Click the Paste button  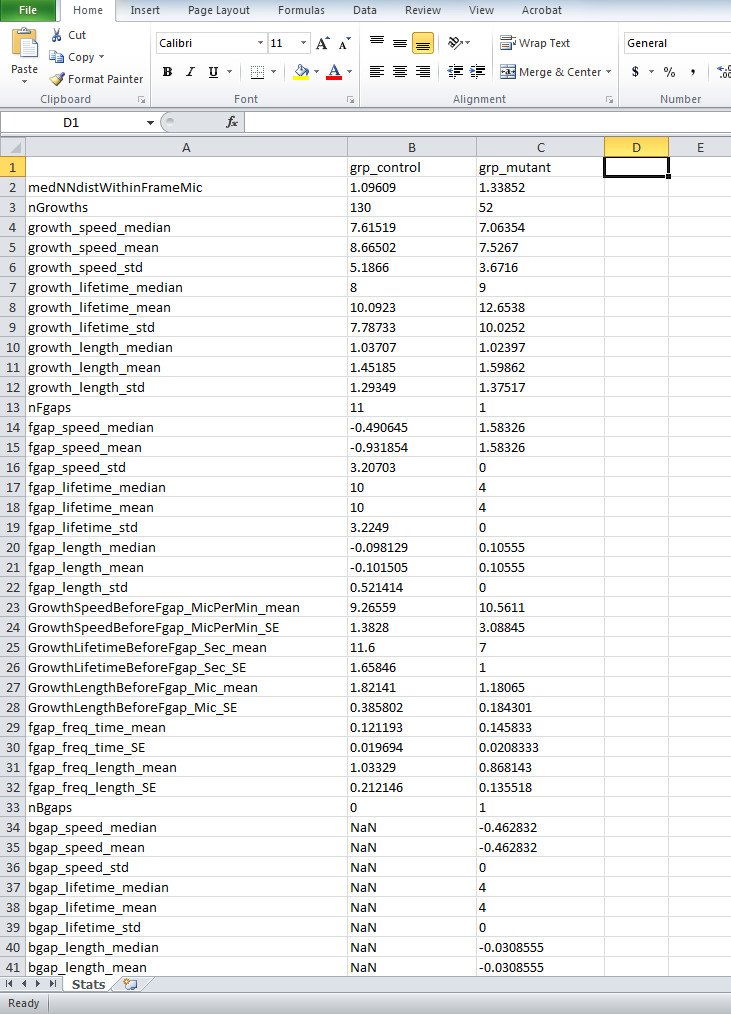pos(24,57)
